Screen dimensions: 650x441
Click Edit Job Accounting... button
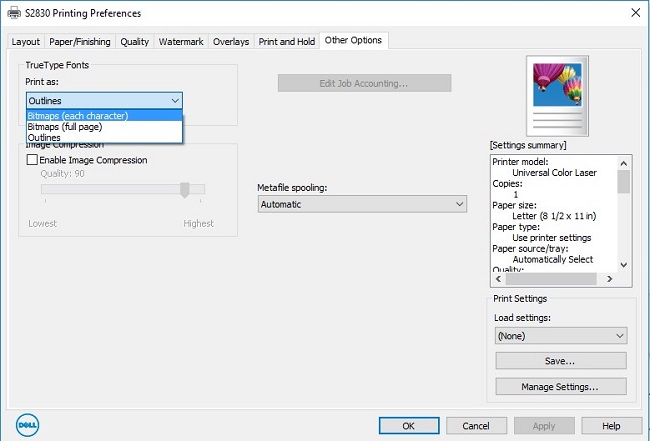point(364,83)
